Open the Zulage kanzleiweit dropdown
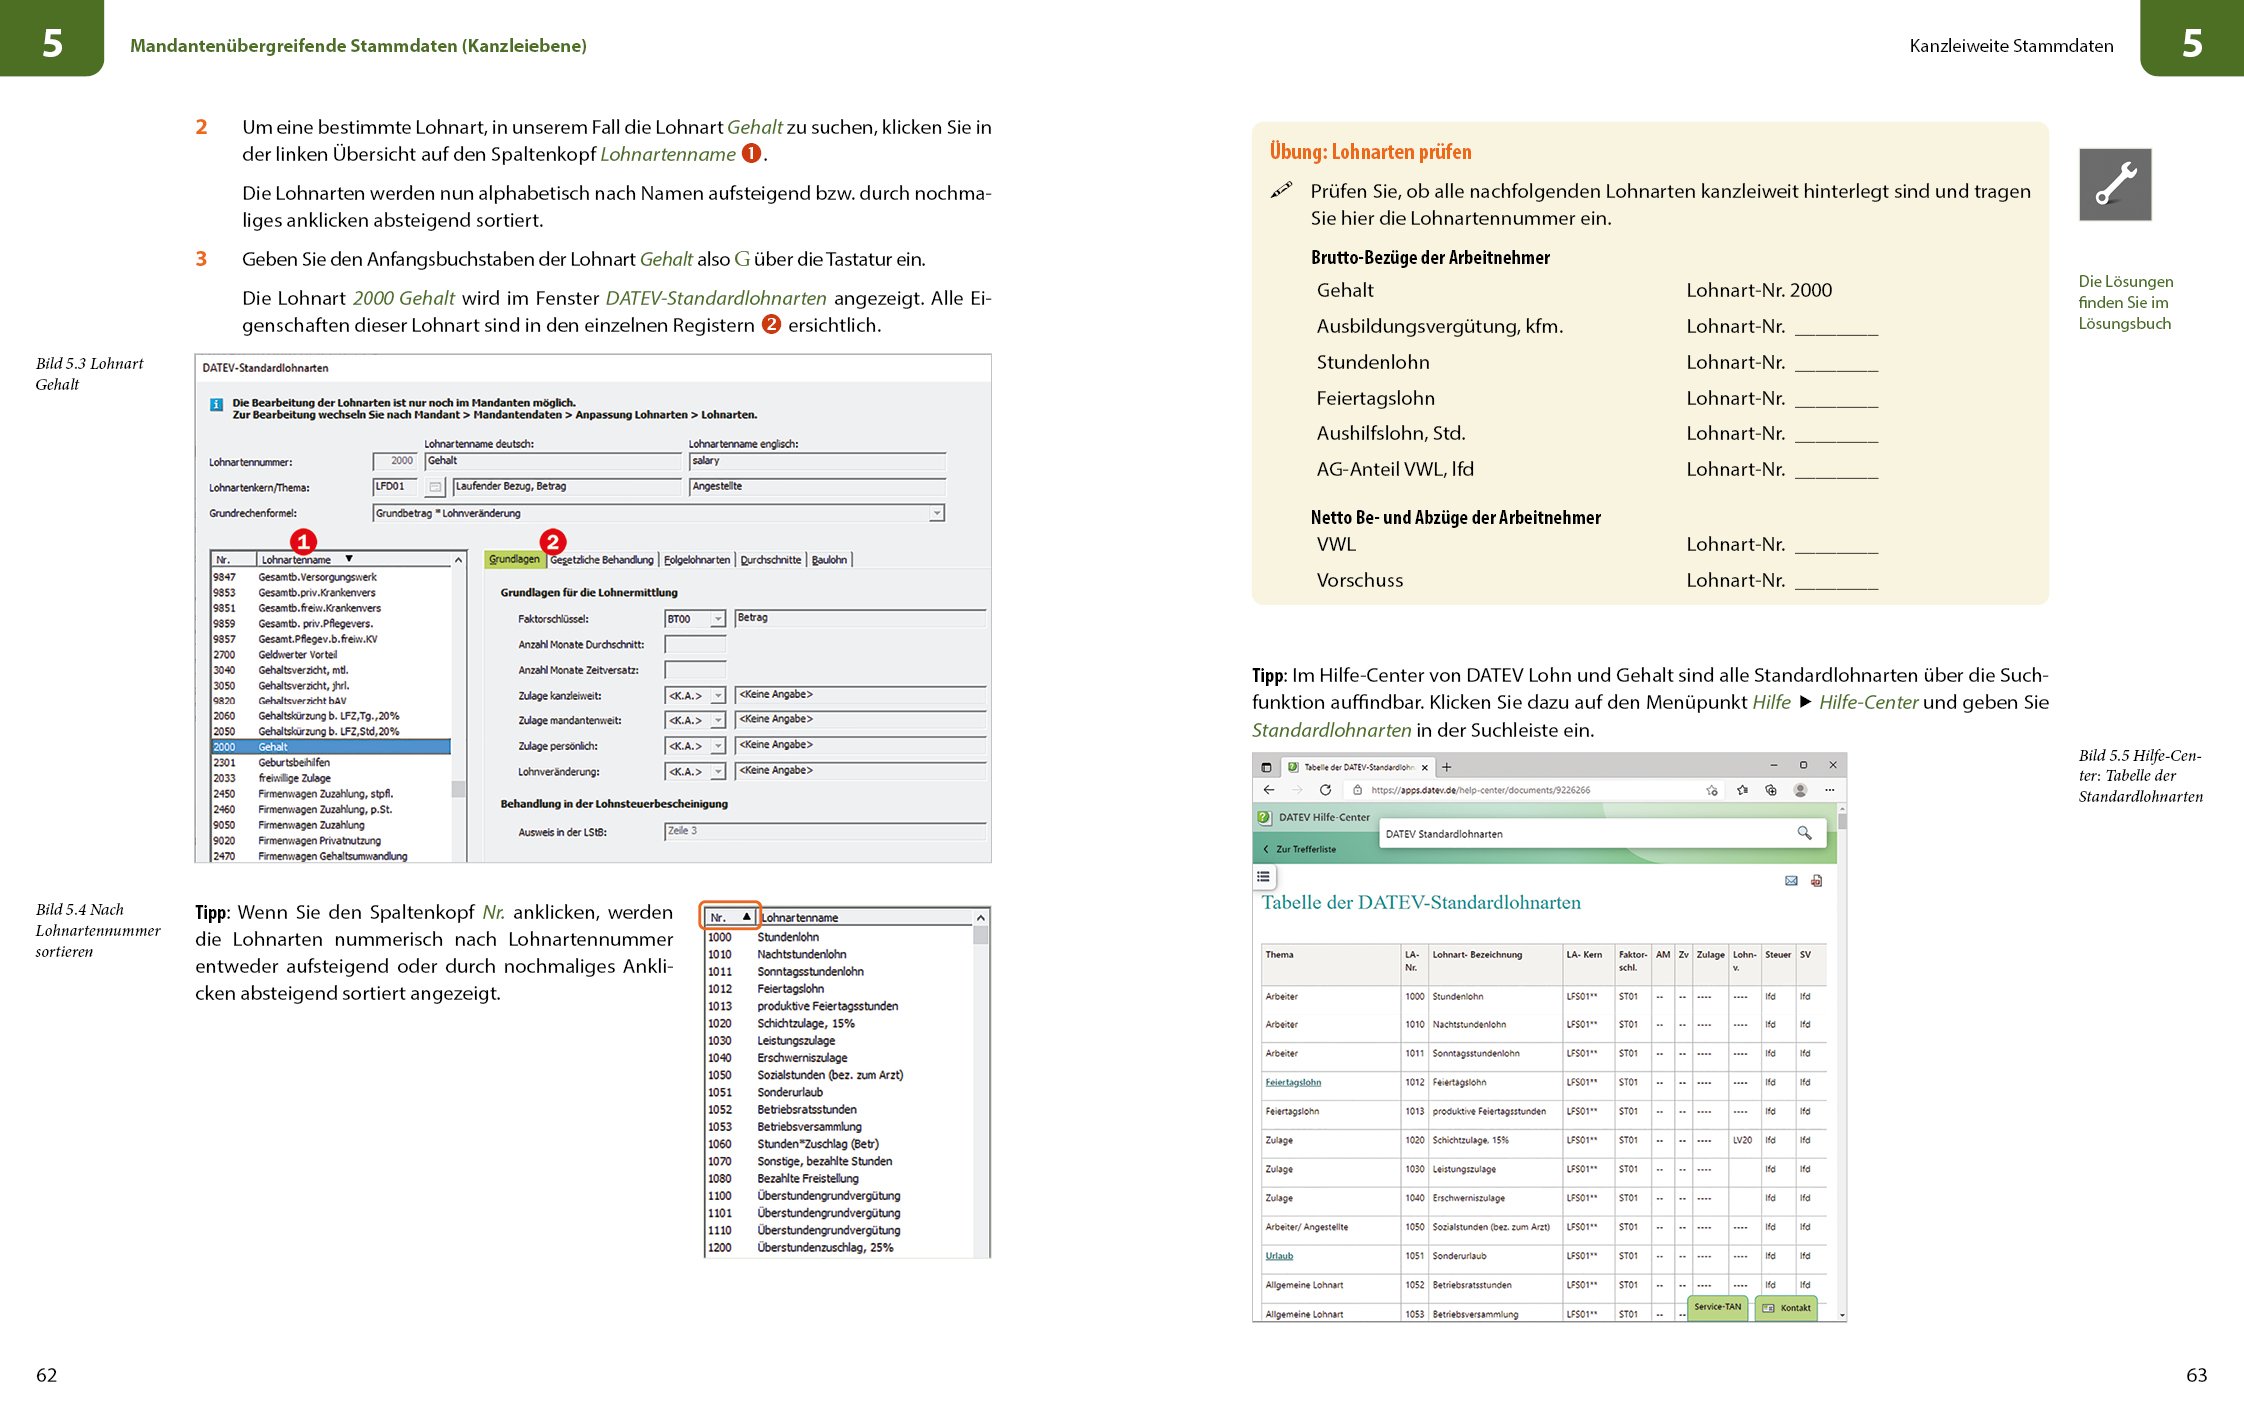The width and height of the screenshot is (2244, 1417). click(x=717, y=695)
